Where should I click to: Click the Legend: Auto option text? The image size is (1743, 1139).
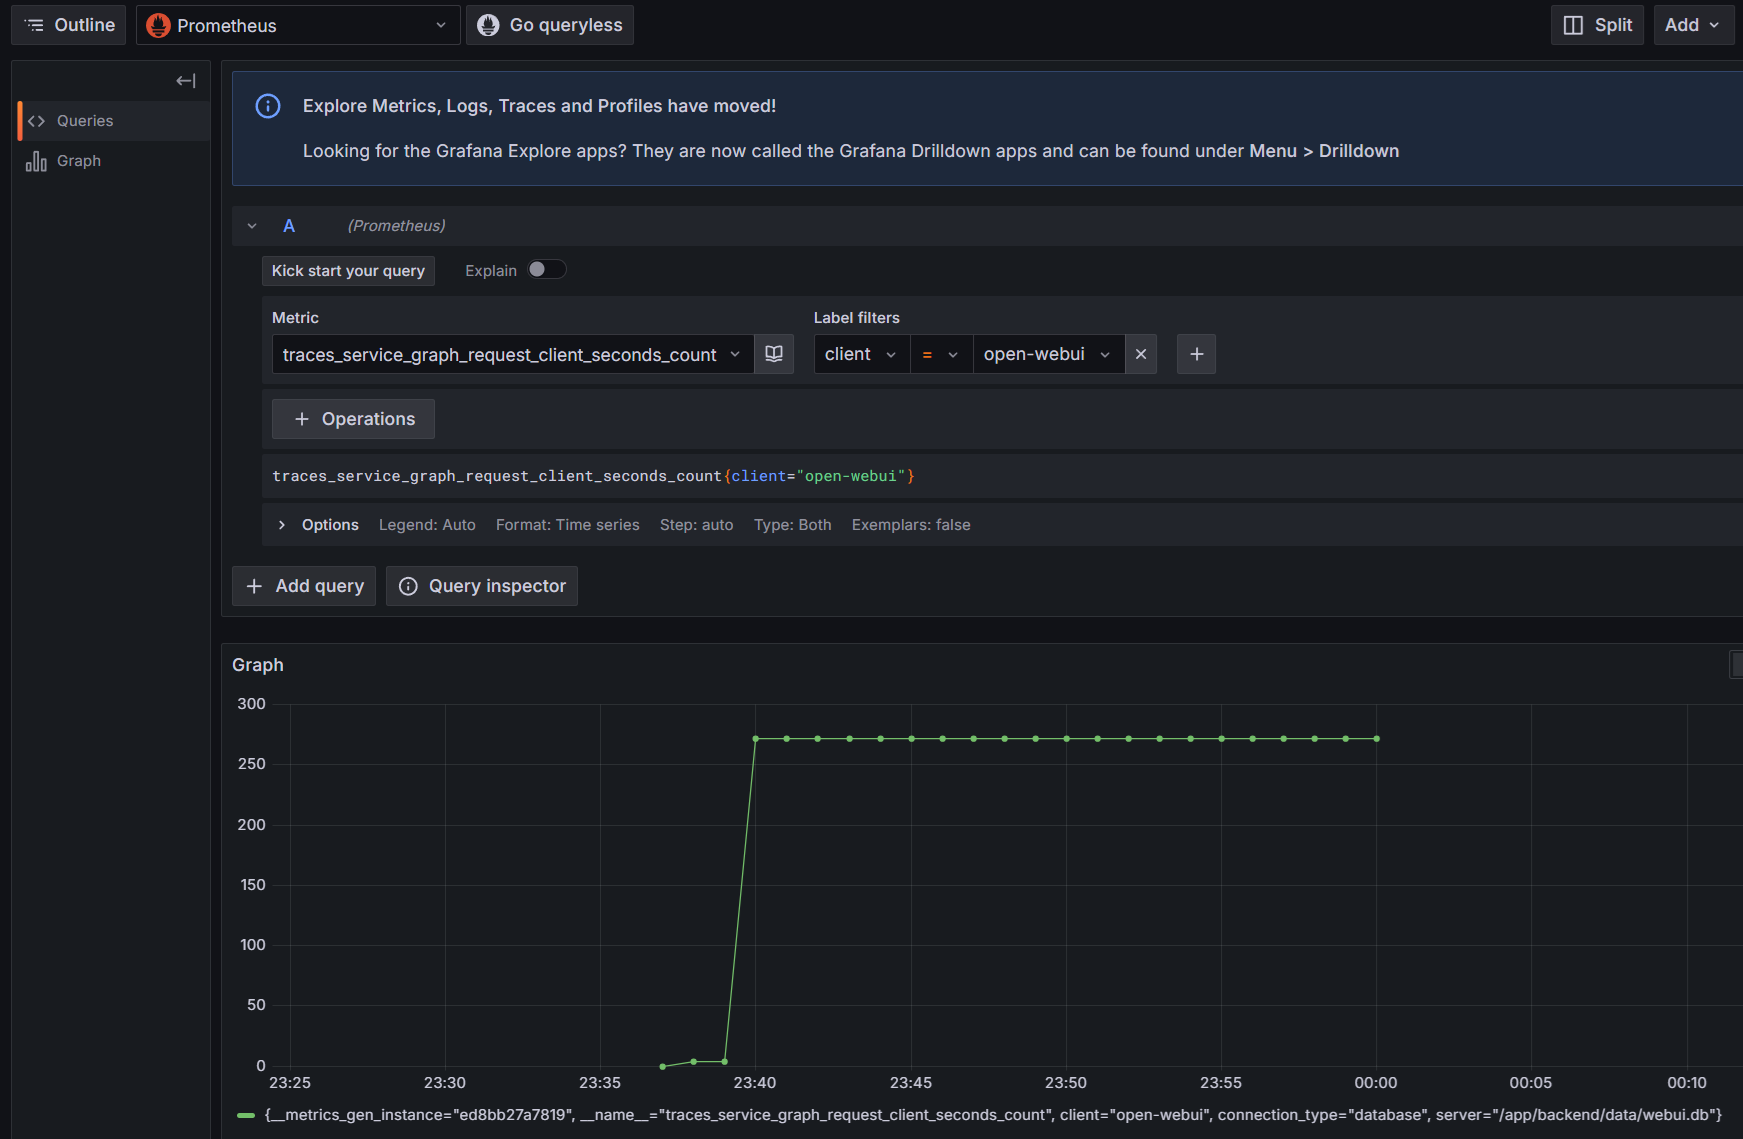(x=427, y=525)
